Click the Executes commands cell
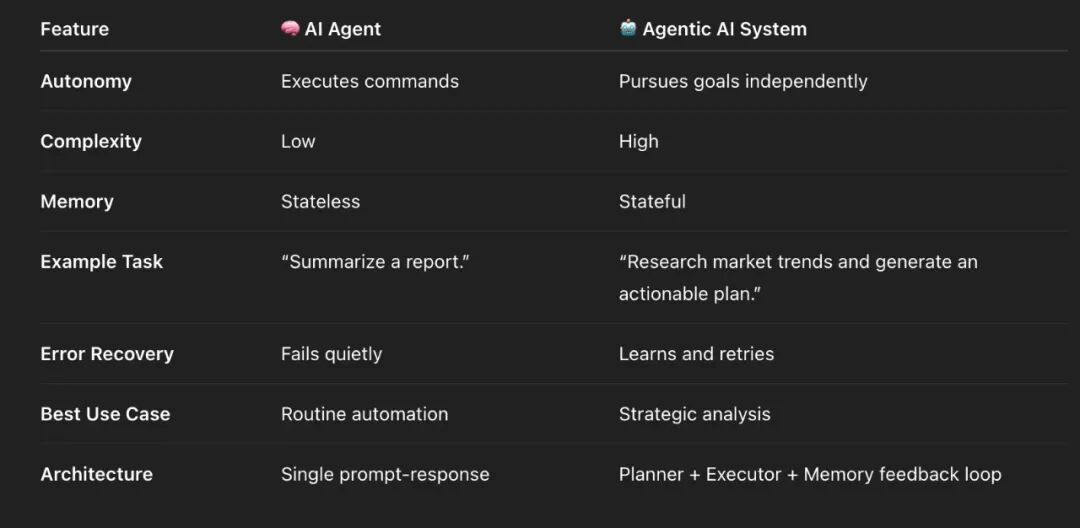1080x528 pixels. tap(370, 81)
